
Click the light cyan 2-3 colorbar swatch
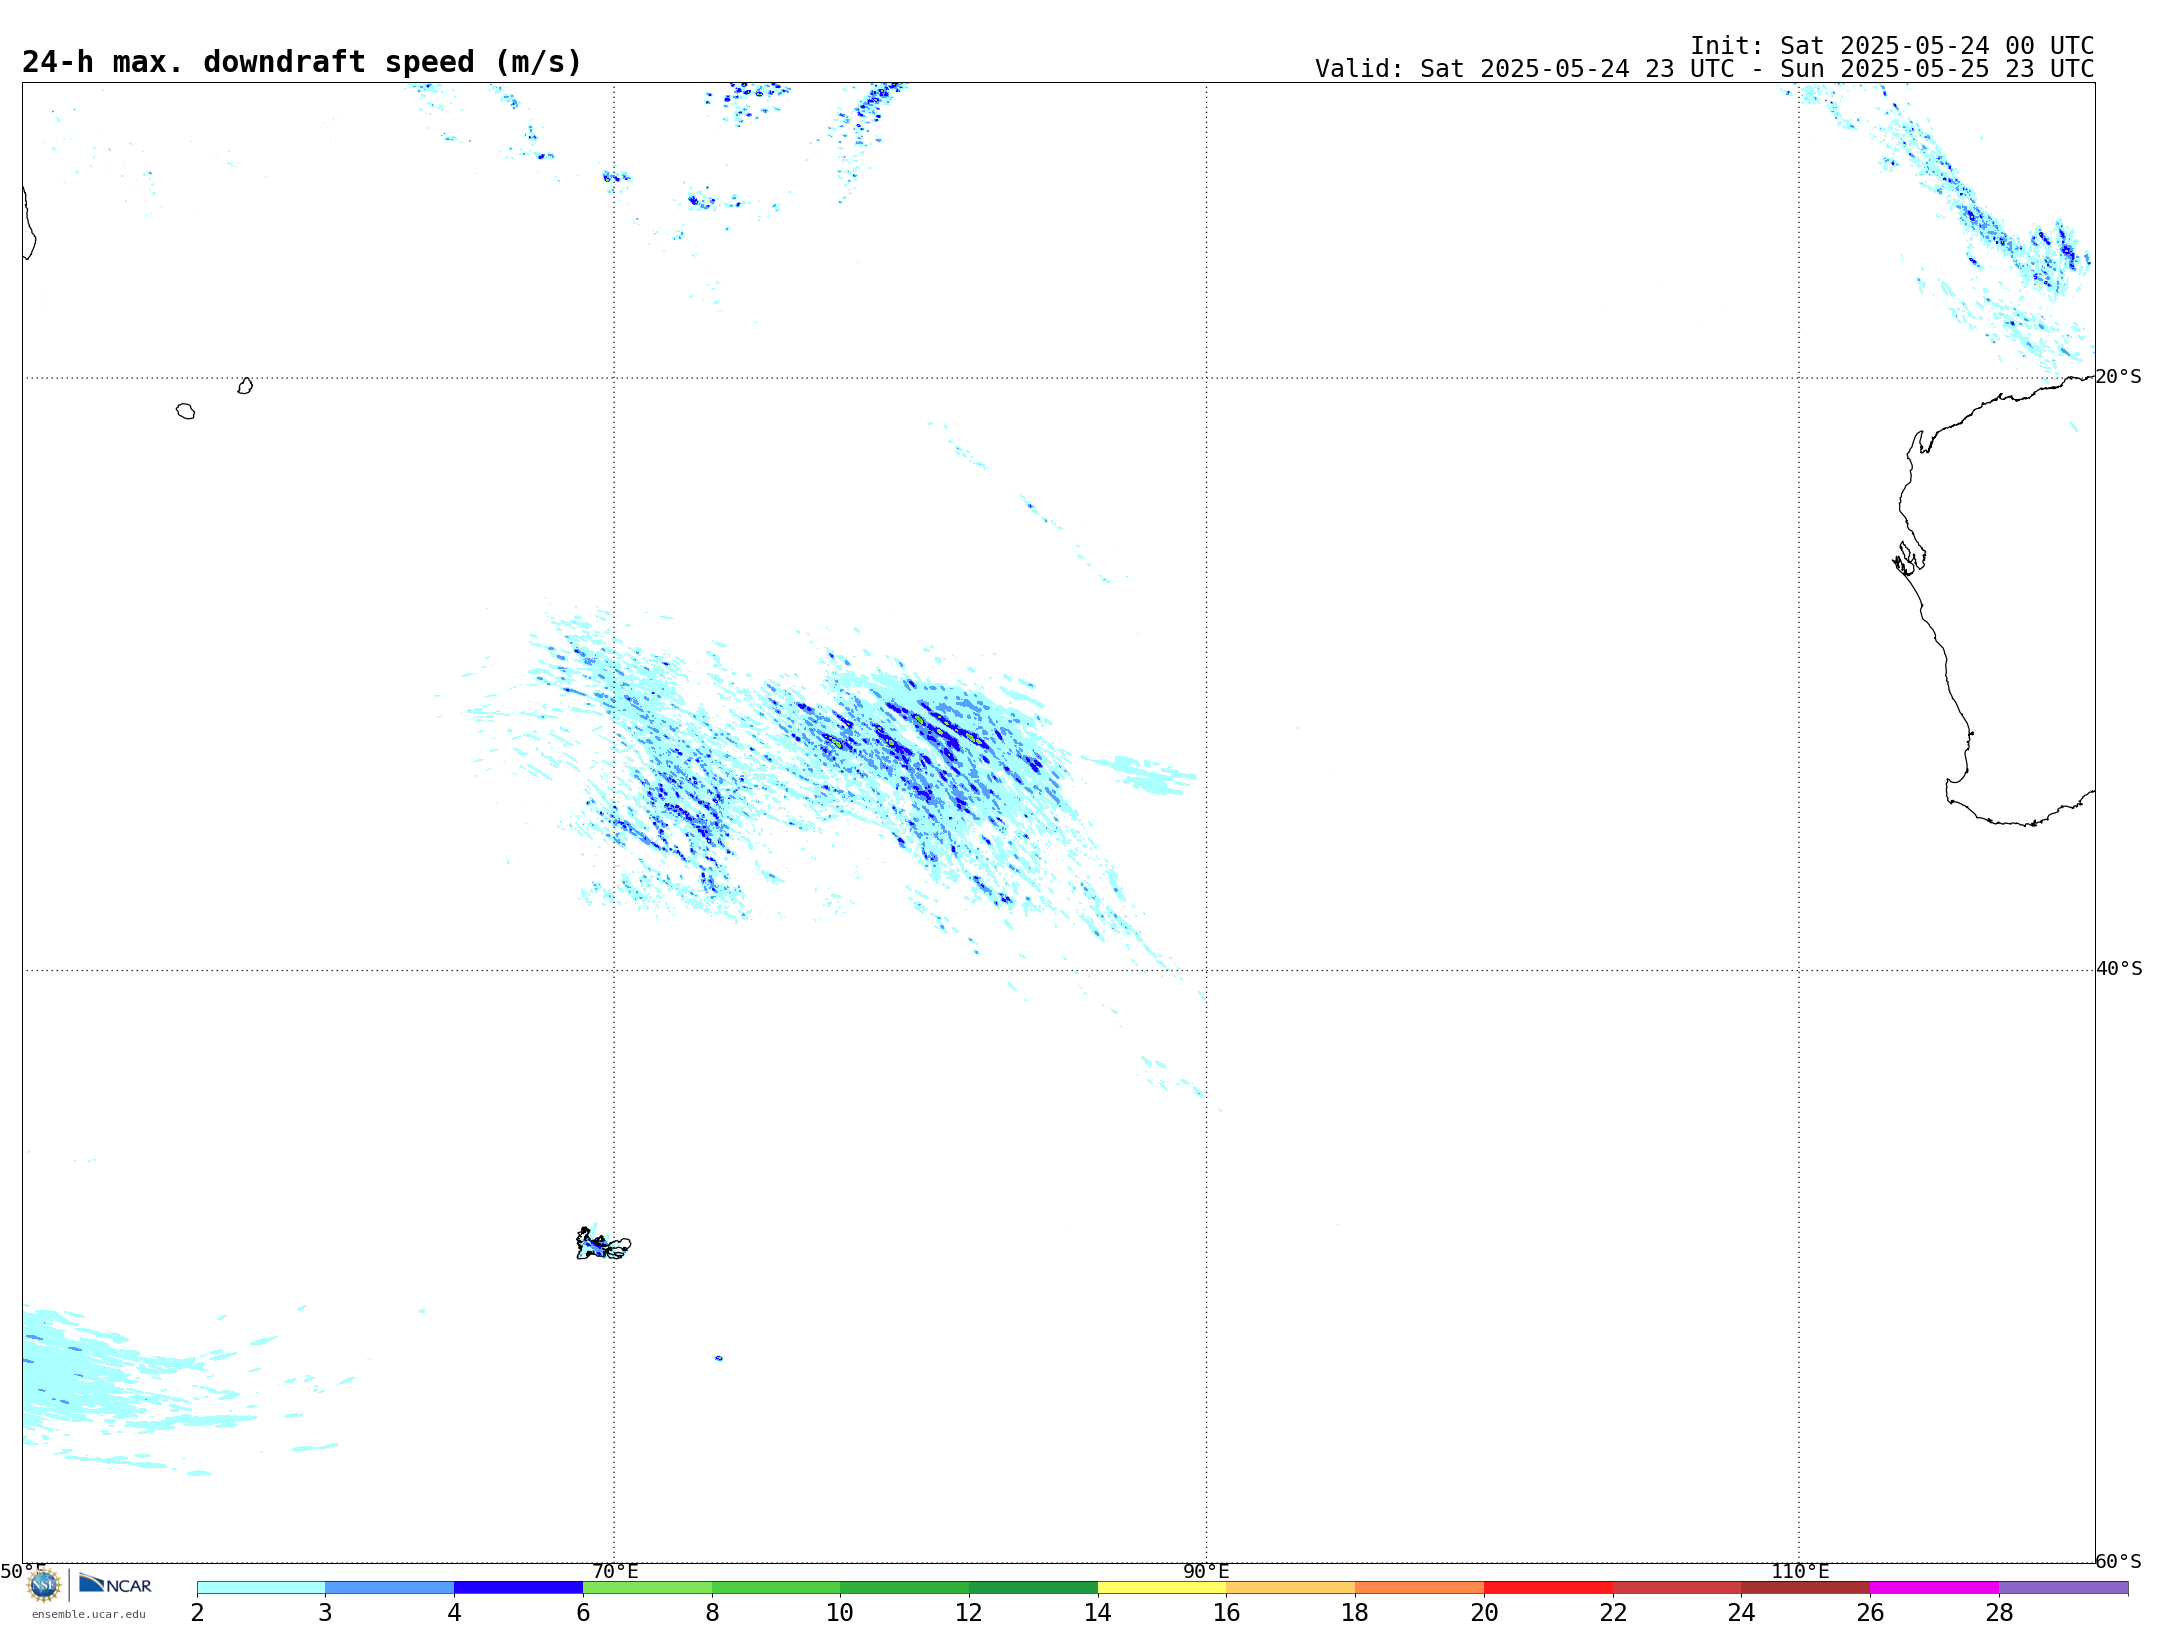tap(261, 1588)
